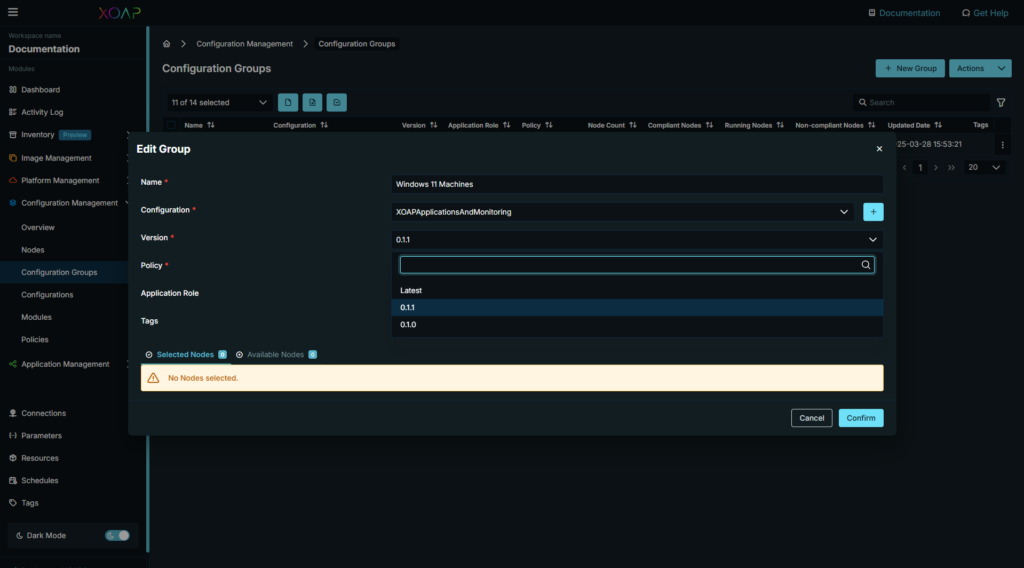Click the filter funnel icon

pyautogui.click(x=1001, y=102)
